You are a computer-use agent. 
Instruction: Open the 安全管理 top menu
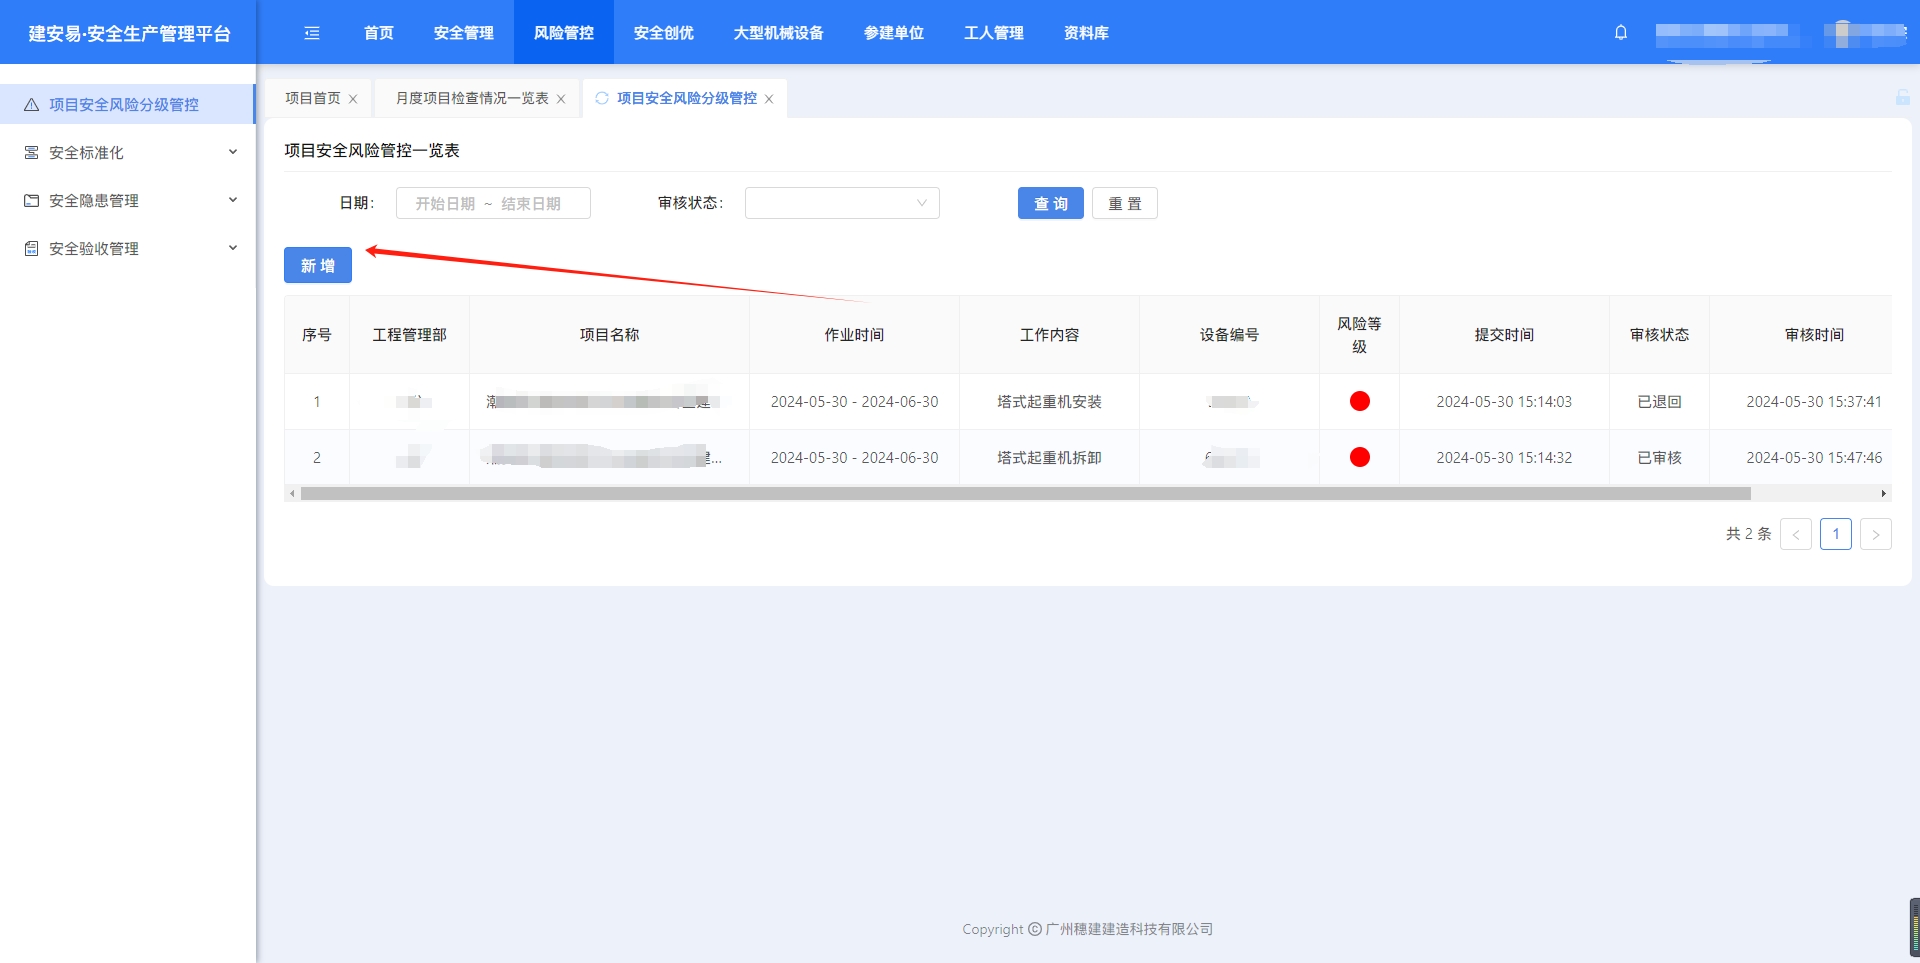click(463, 33)
